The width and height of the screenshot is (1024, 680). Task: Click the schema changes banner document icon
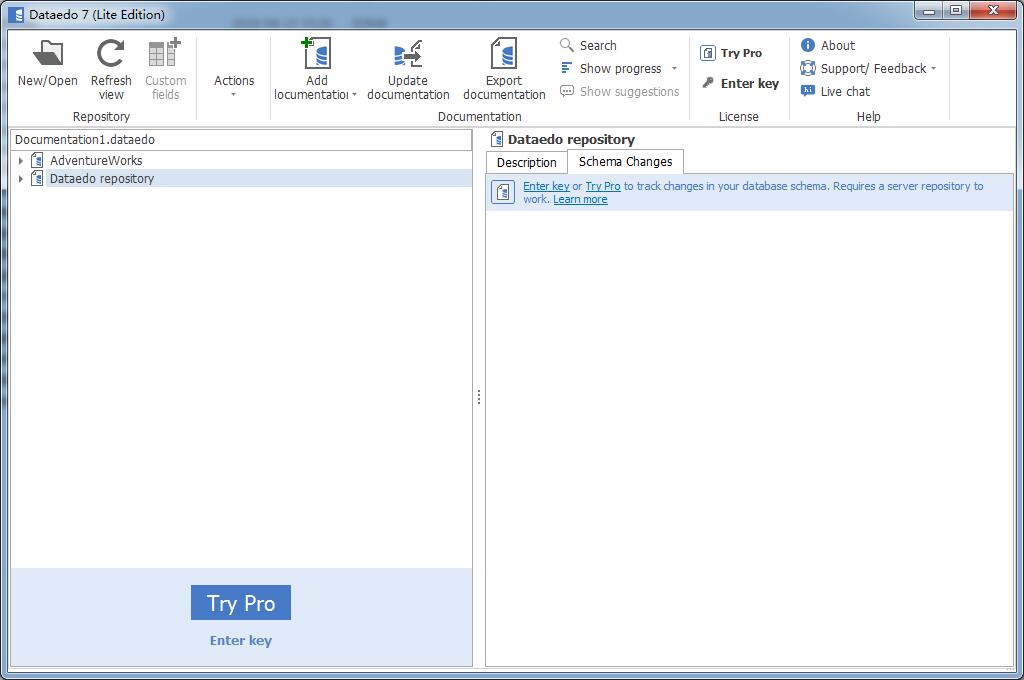click(503, 192)
